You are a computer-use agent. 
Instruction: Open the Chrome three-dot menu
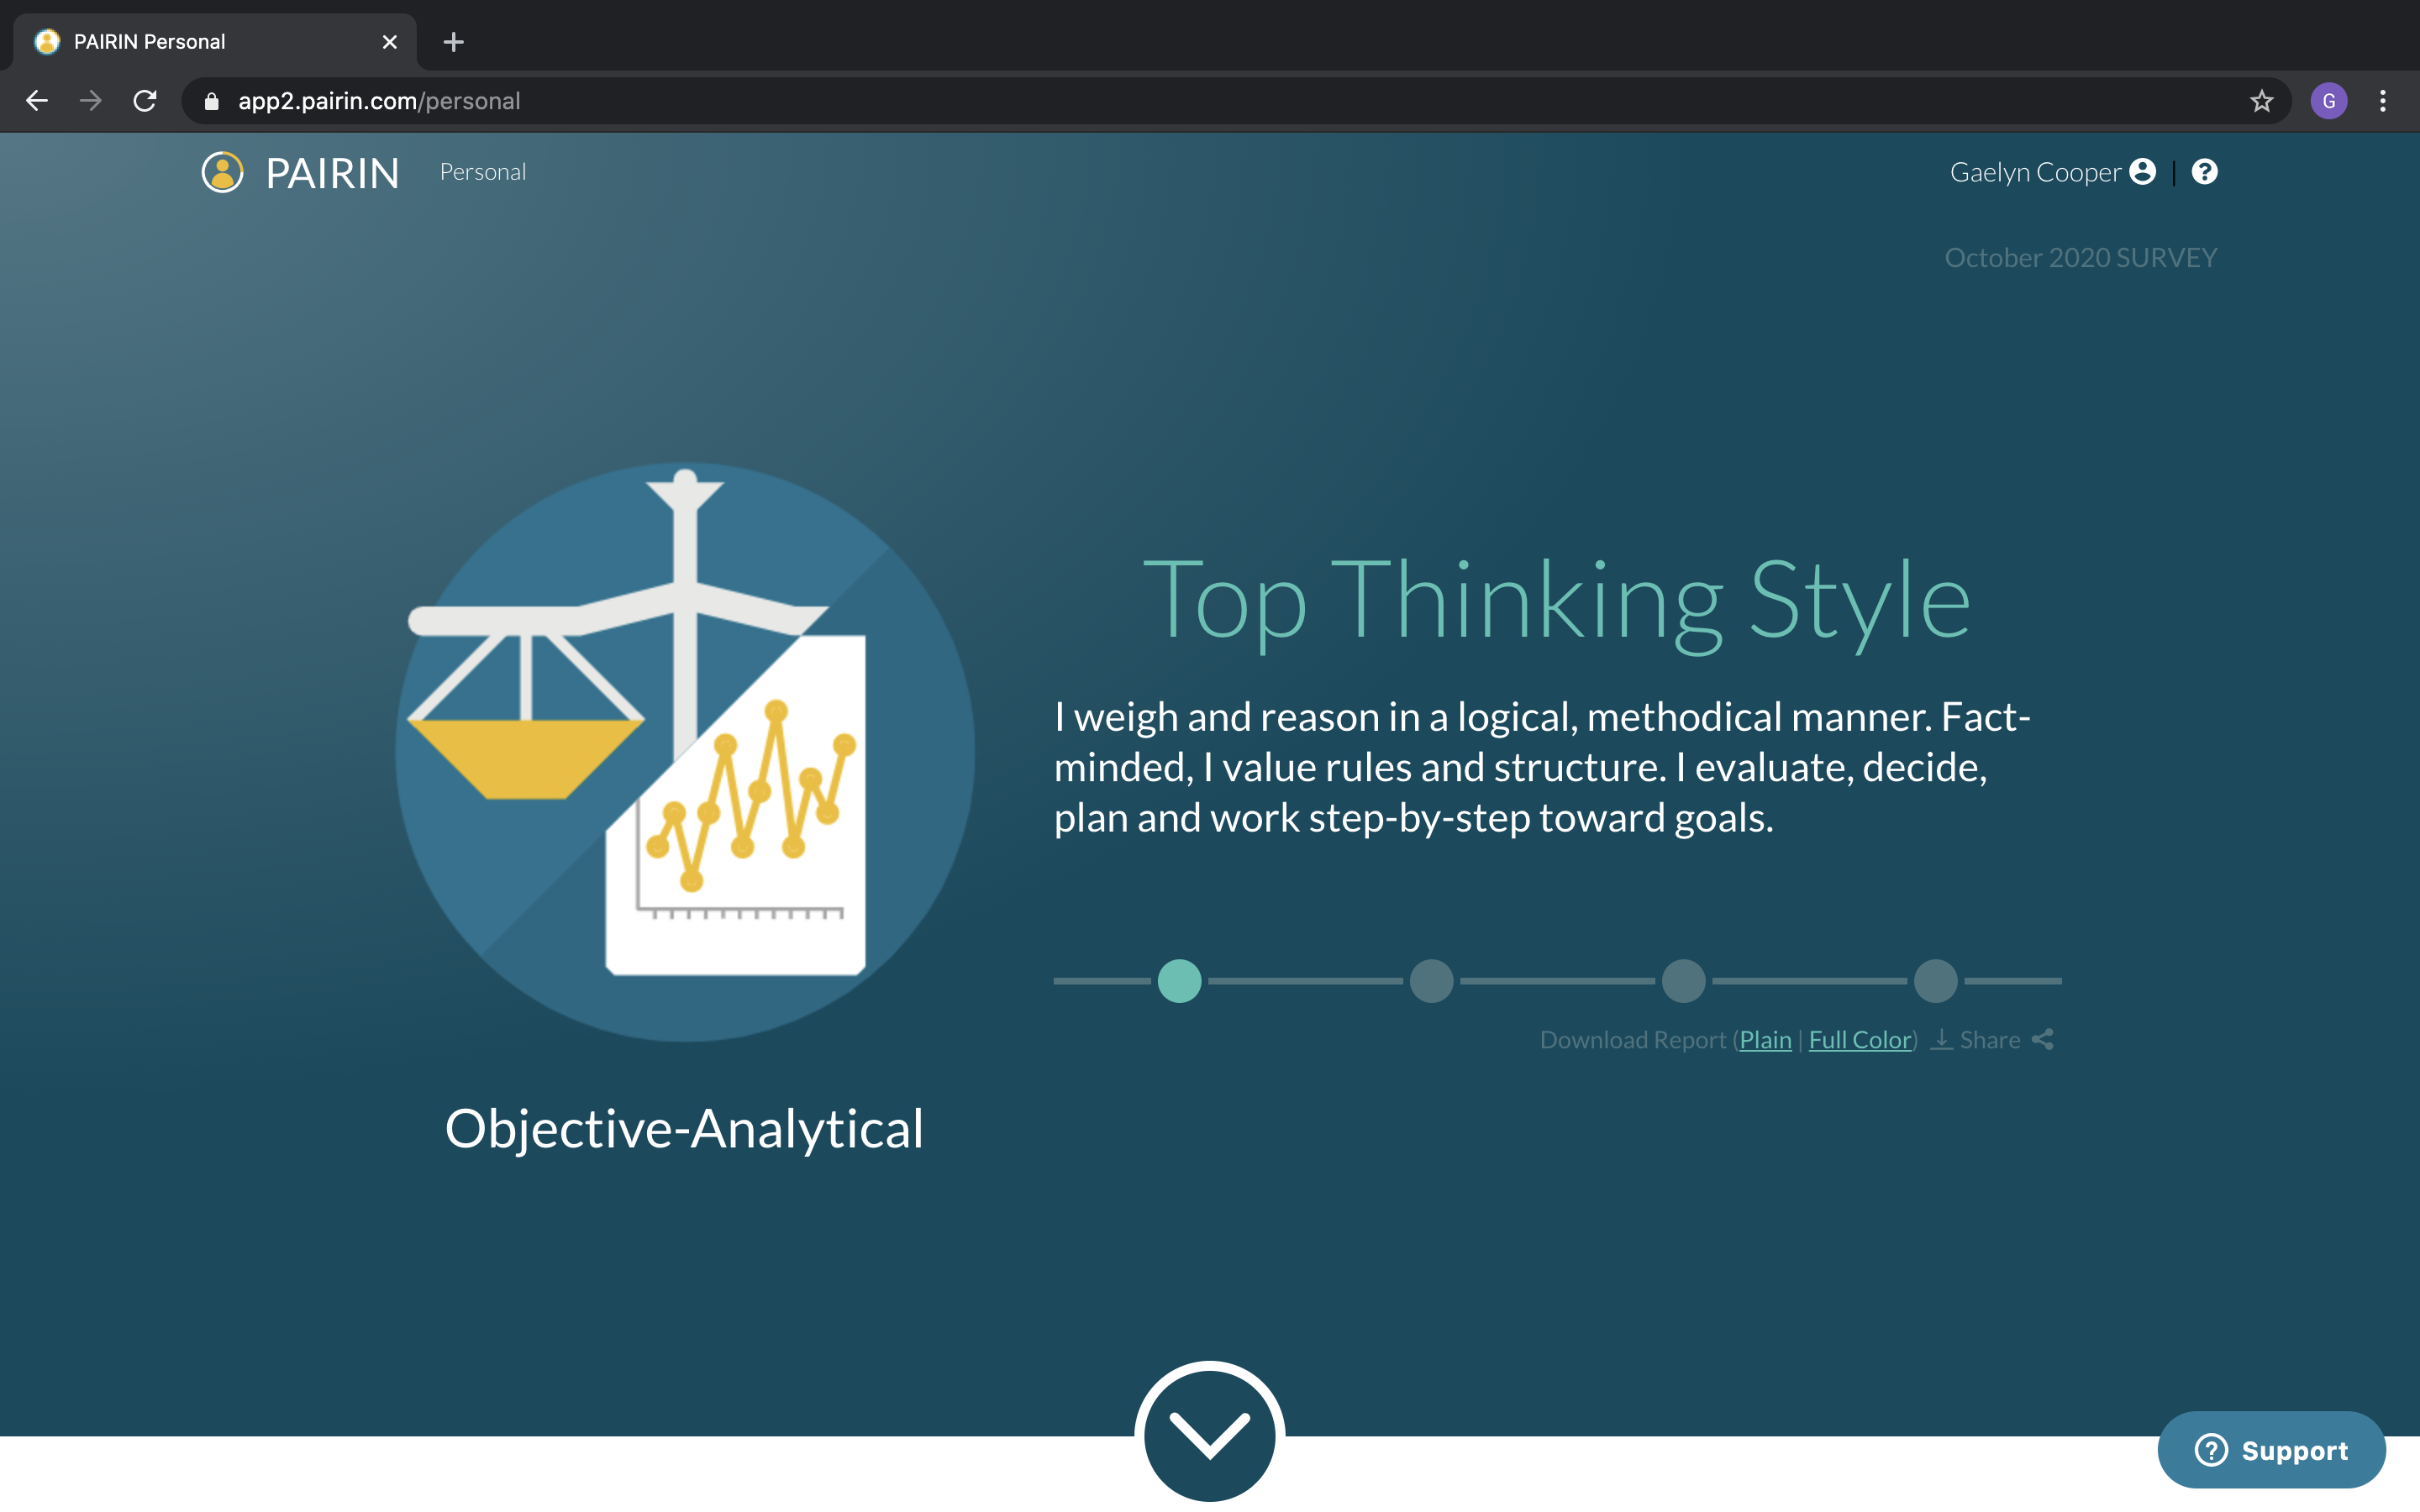tap(2382, 101)
